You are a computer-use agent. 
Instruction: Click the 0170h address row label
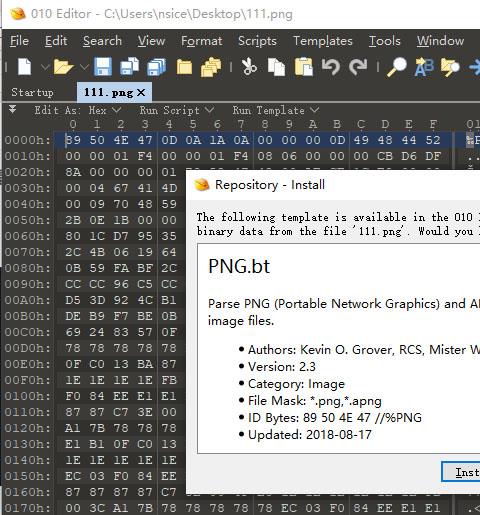tap(28, 508)
